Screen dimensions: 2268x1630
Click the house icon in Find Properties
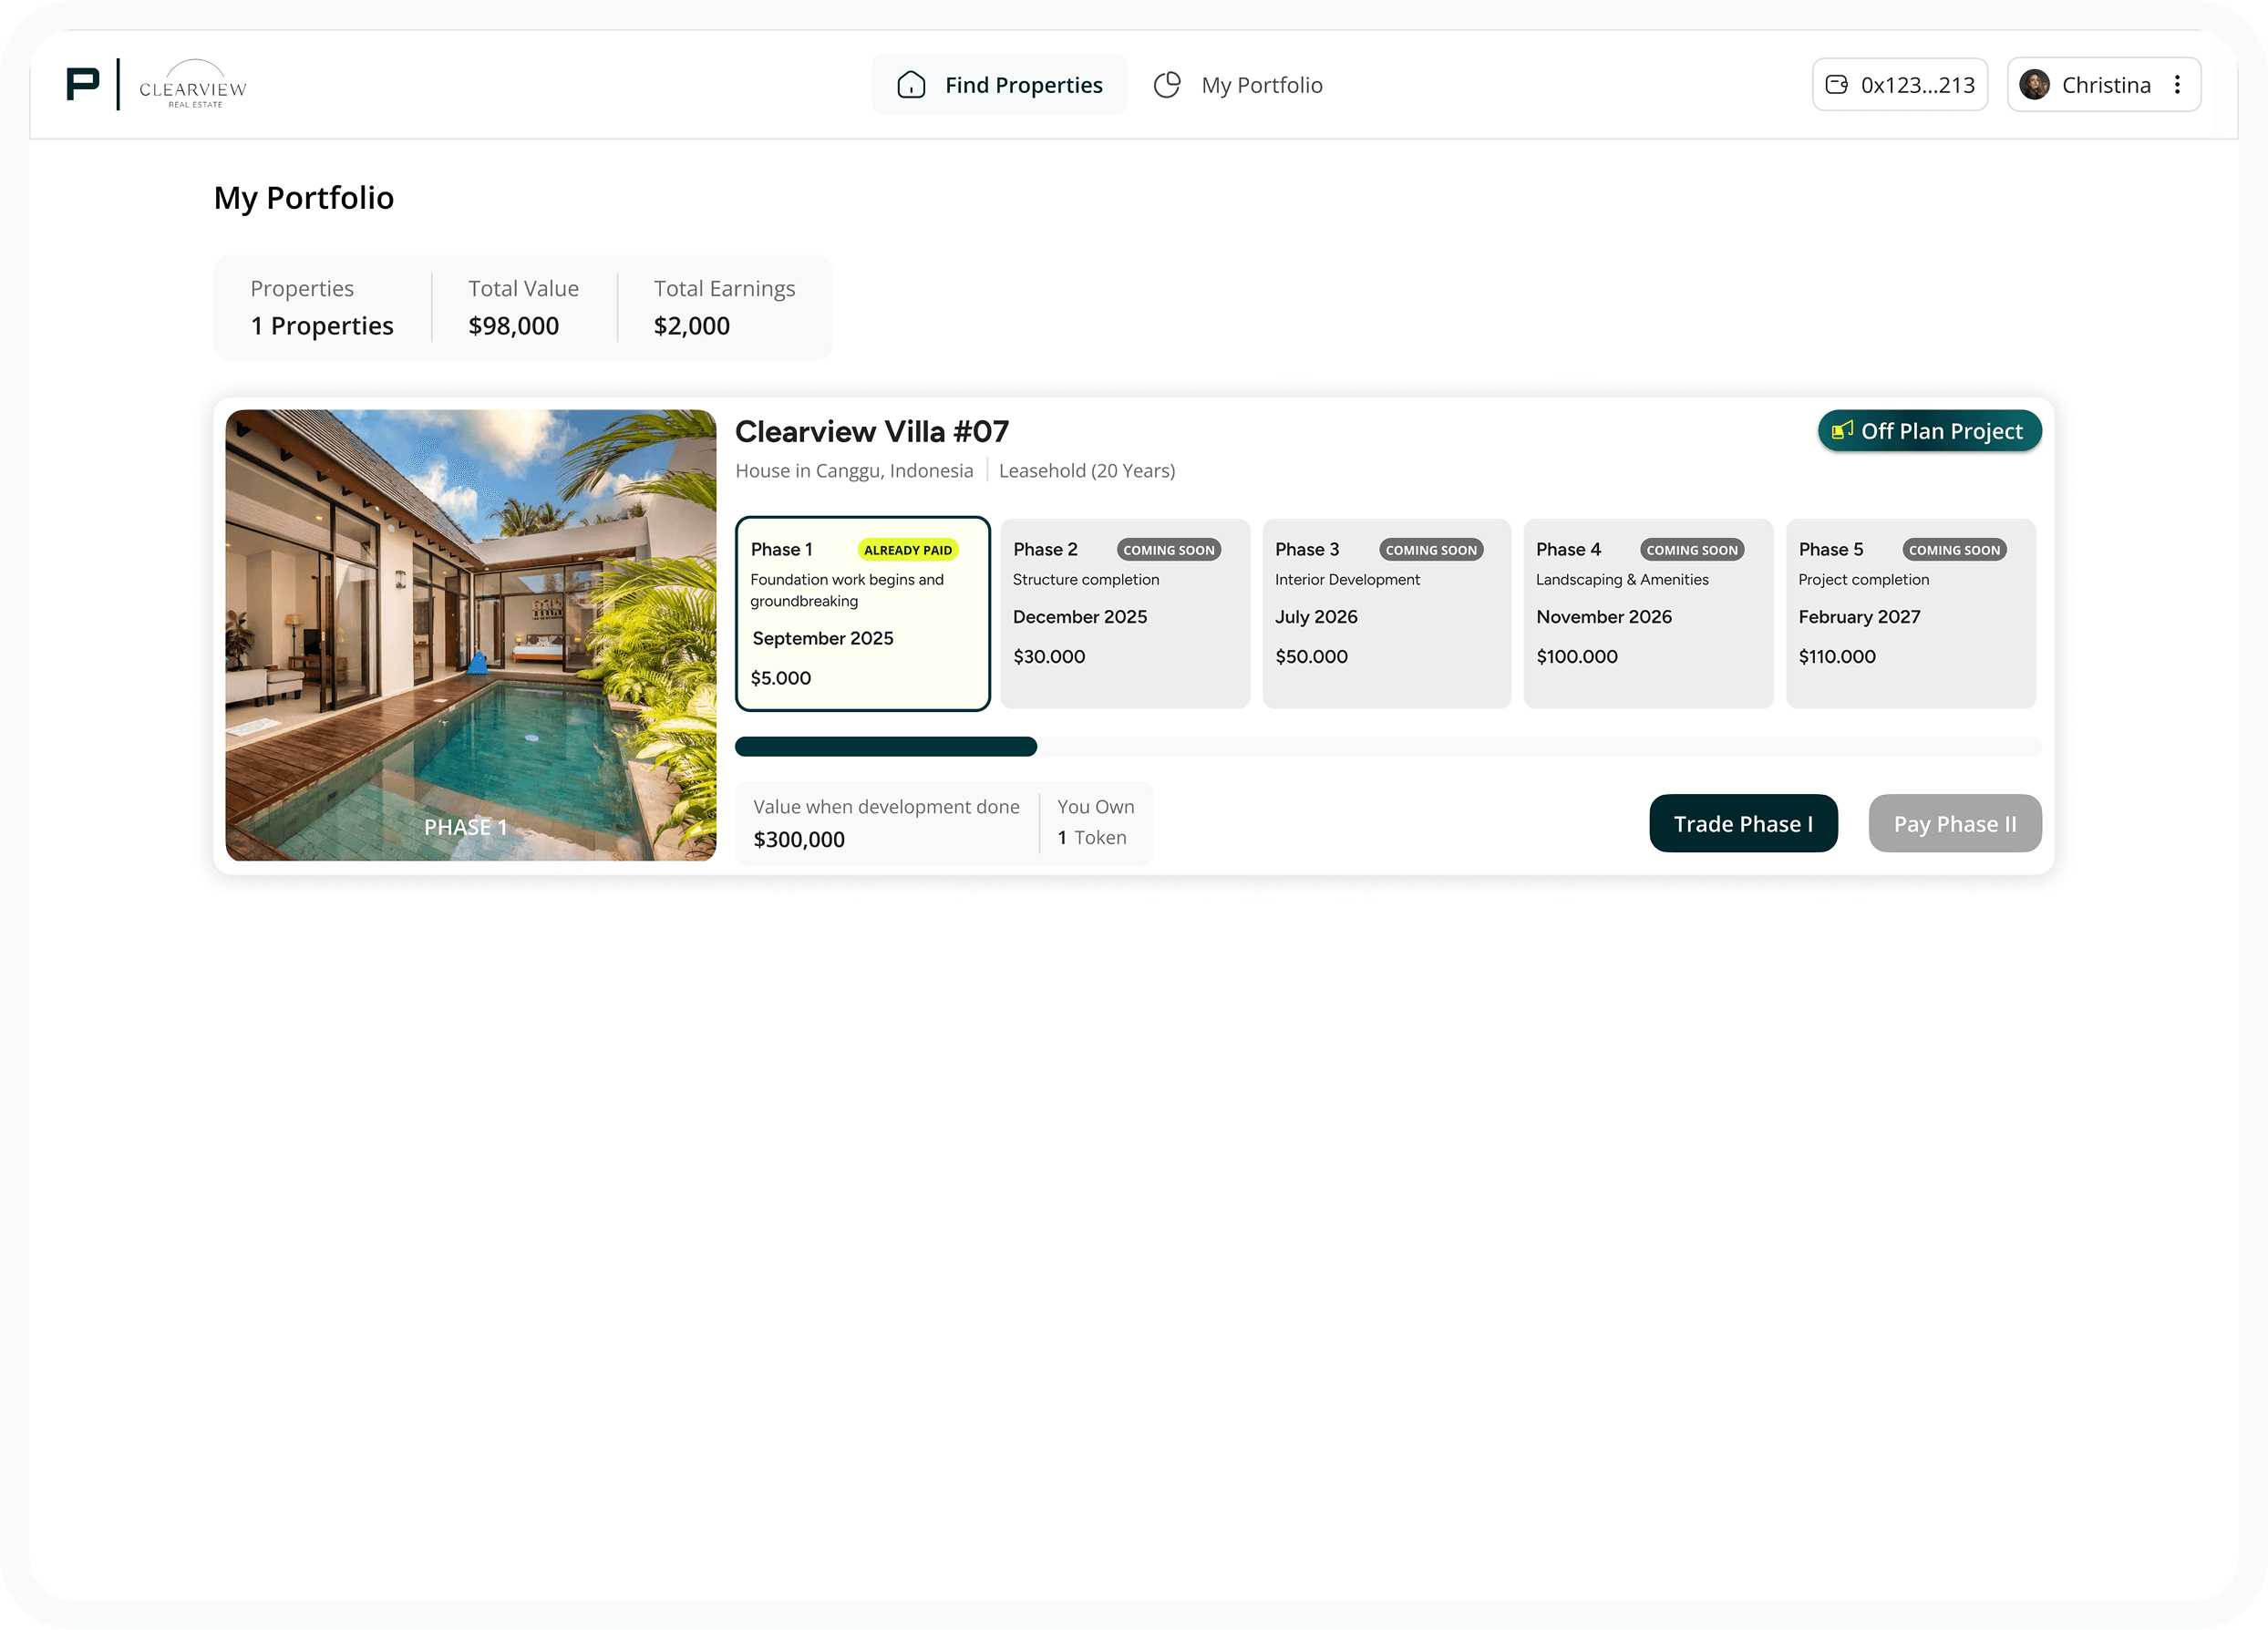point(911,85)
